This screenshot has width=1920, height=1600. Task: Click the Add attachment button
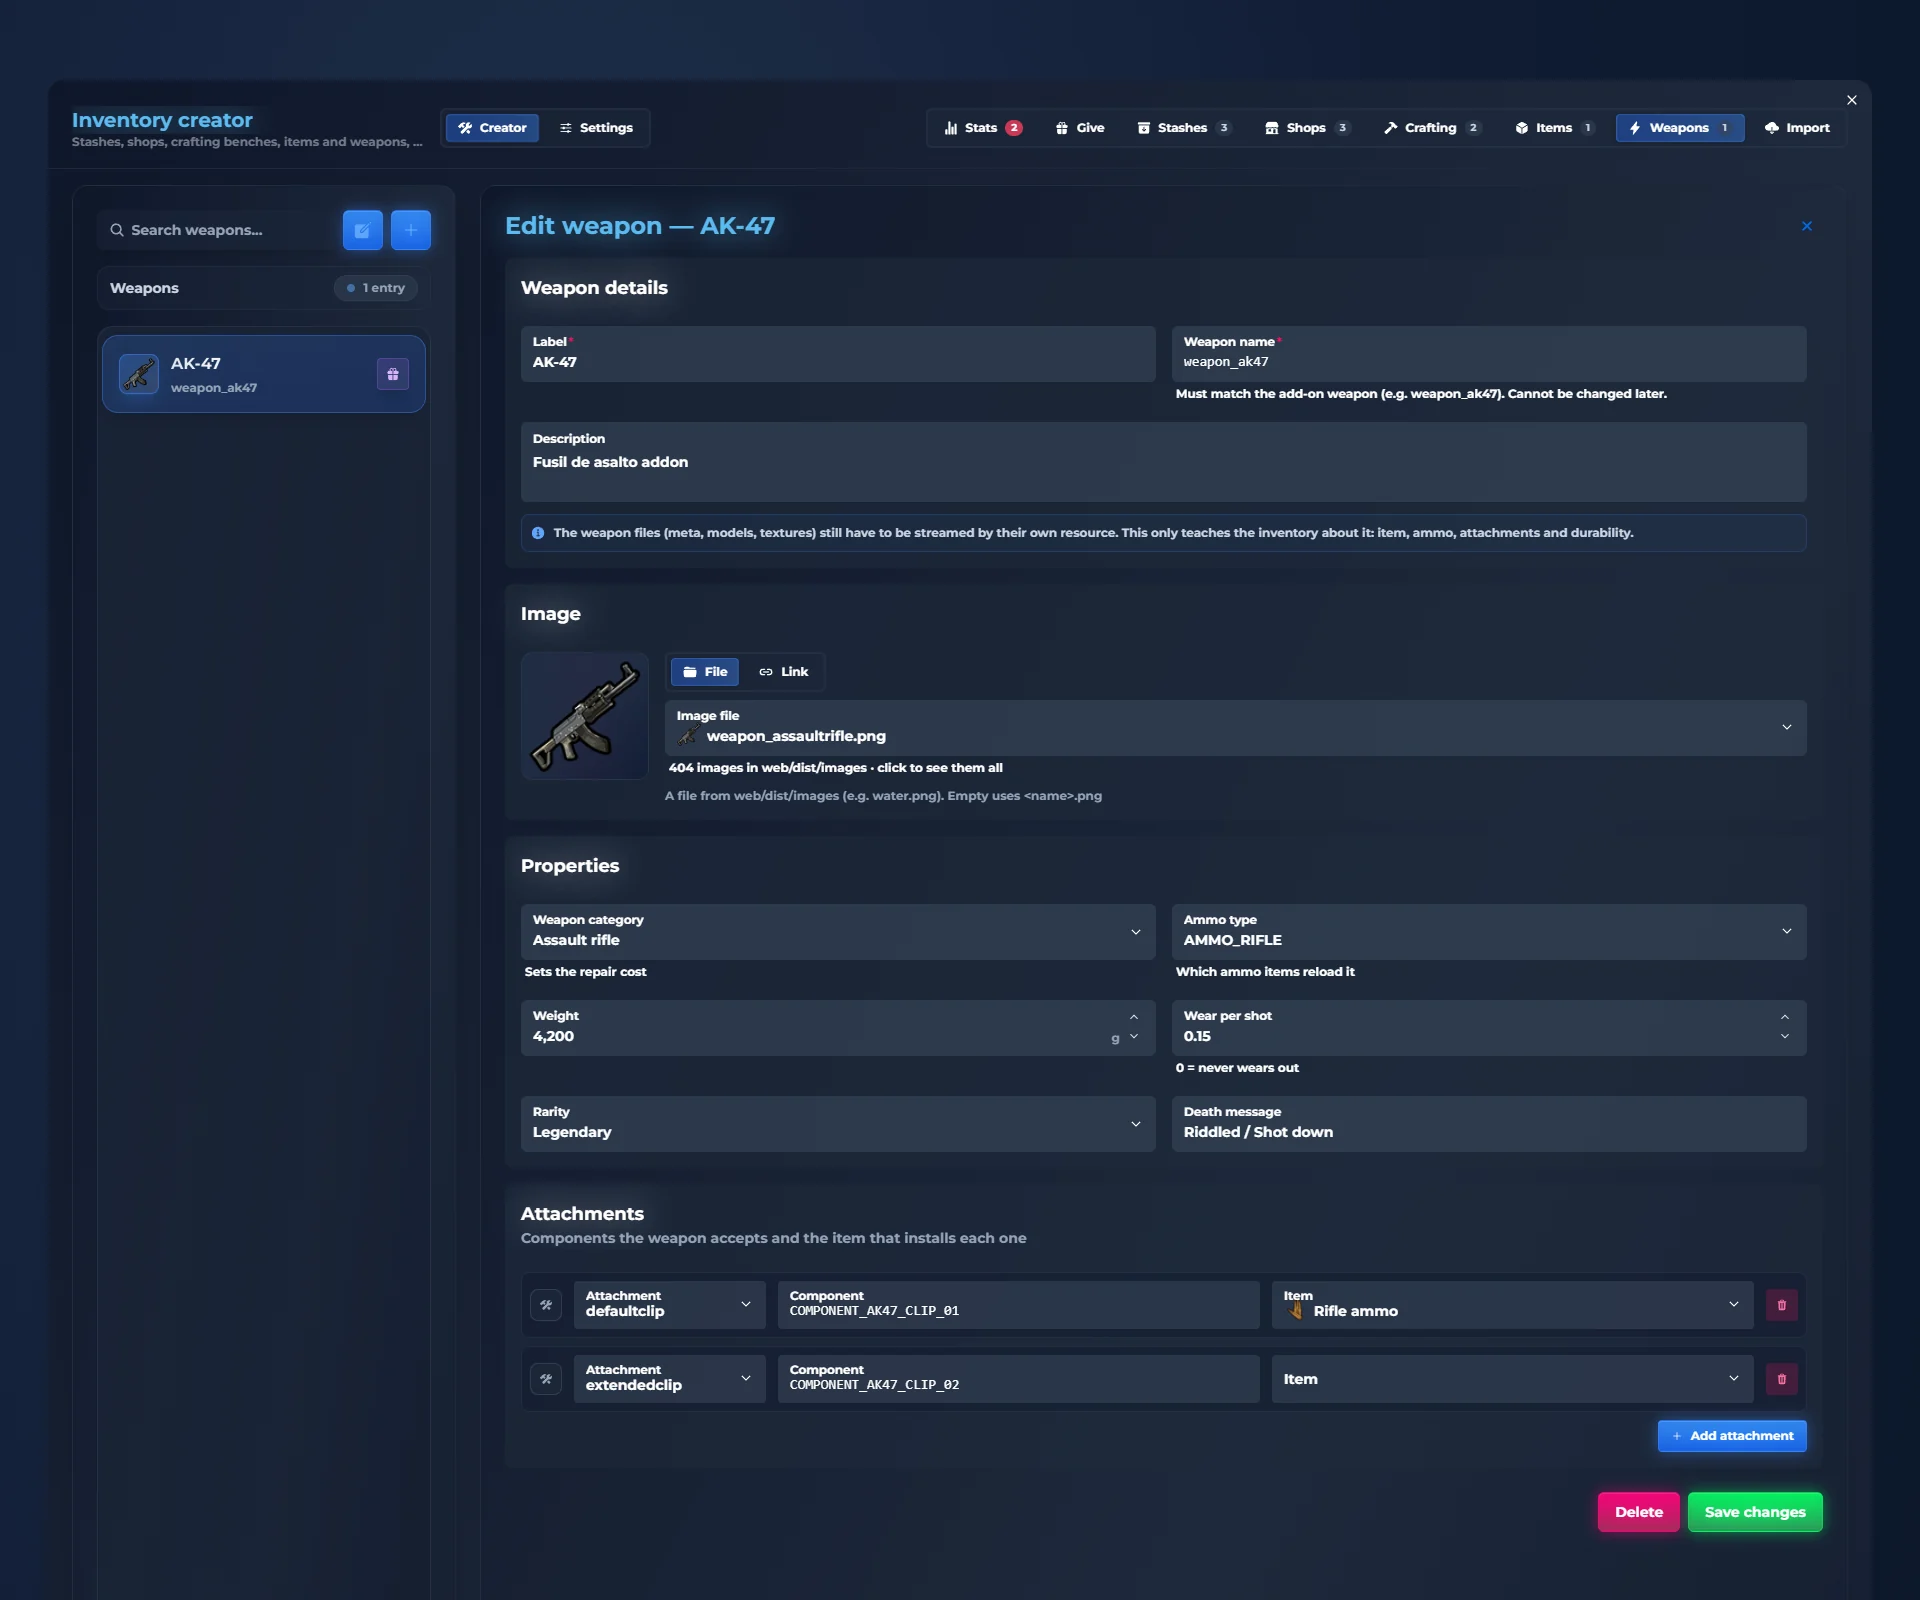tap(1732, 1436)
